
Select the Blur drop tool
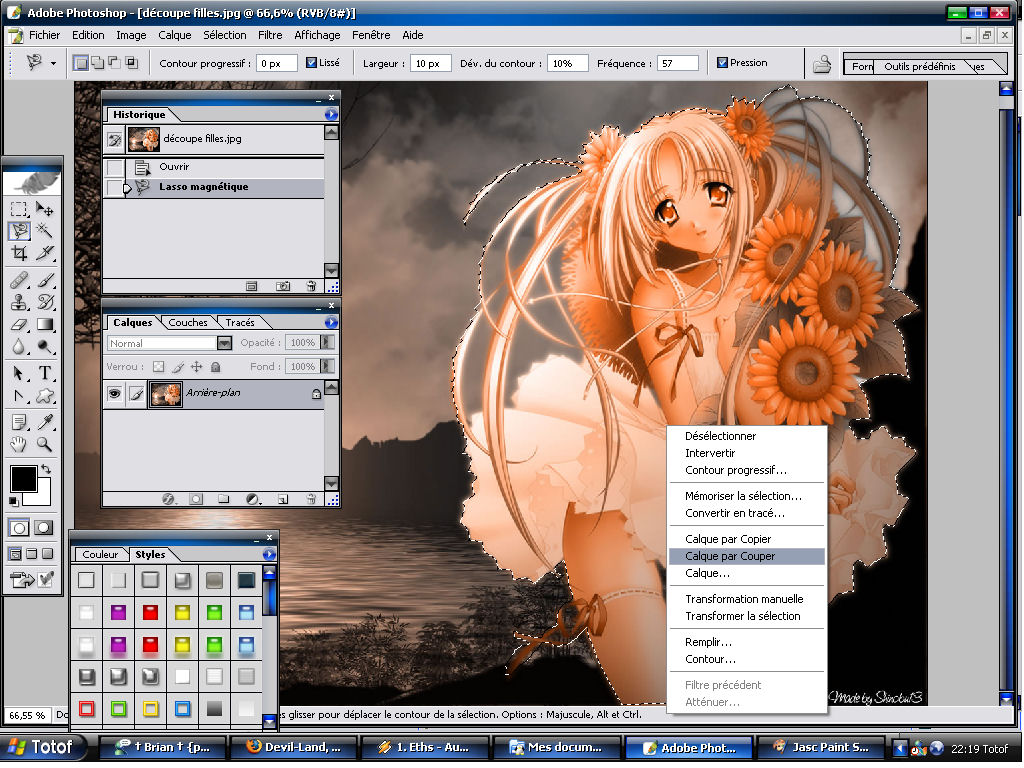click(19, 346)
